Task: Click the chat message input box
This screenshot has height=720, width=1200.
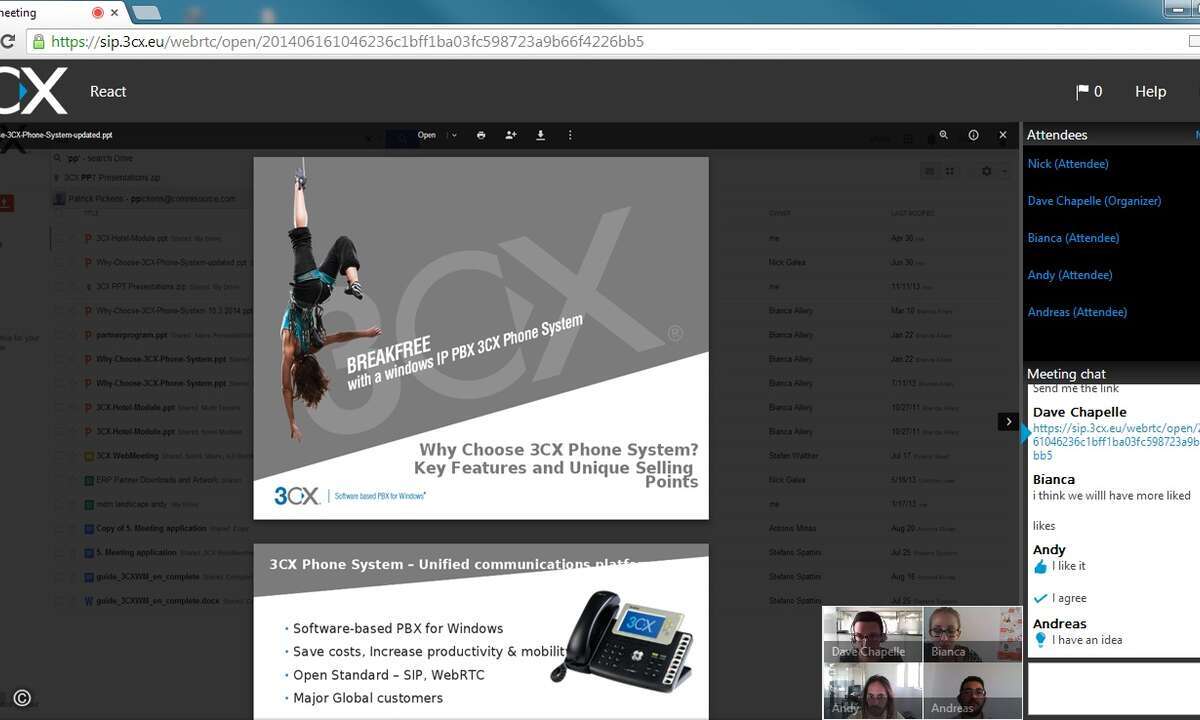Action: [1114, 688]
